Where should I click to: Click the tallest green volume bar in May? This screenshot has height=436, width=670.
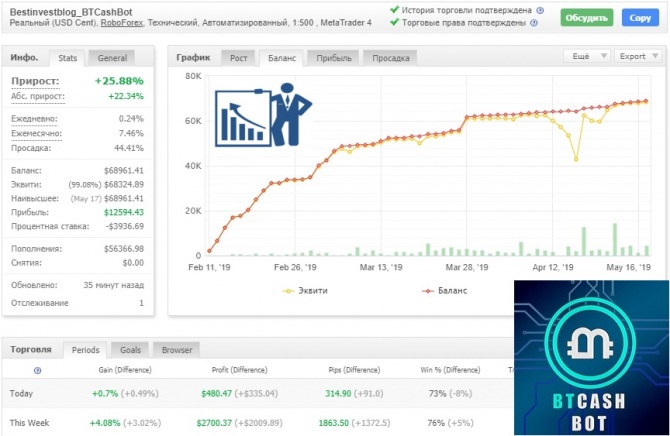615,239
